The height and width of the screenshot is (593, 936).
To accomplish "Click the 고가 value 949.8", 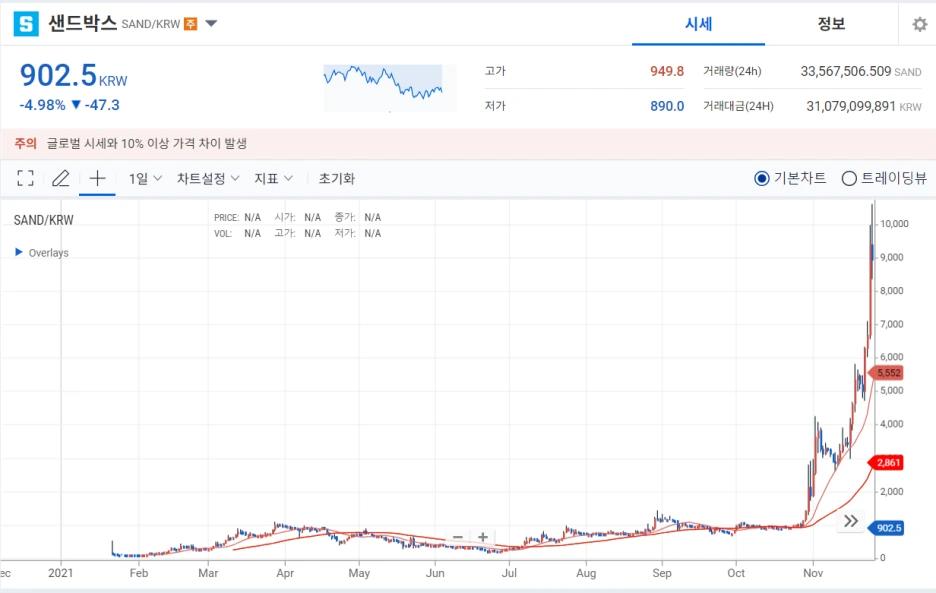I will (667, 71).
